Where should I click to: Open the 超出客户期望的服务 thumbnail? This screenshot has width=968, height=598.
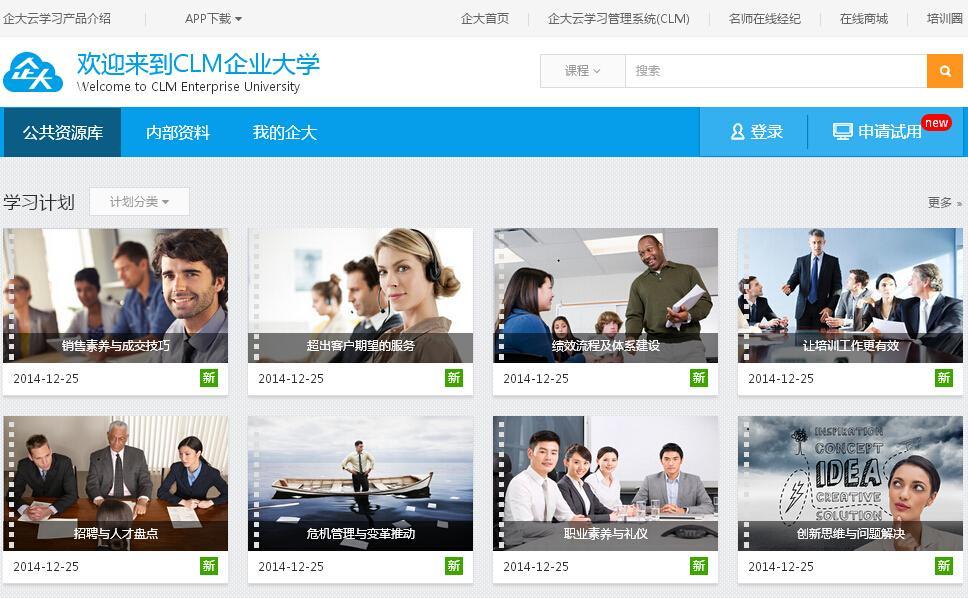coord(361,296)
